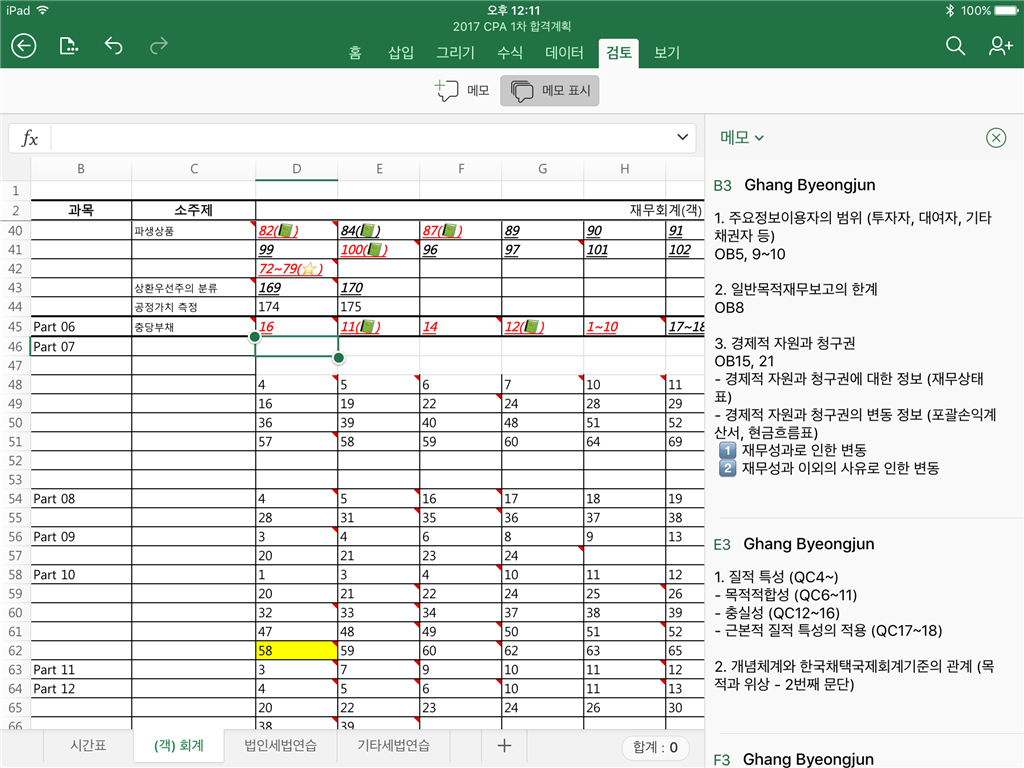Select the Part 07 cell
The width and height of the screenshot is (1024, 768).
(81, 347)
